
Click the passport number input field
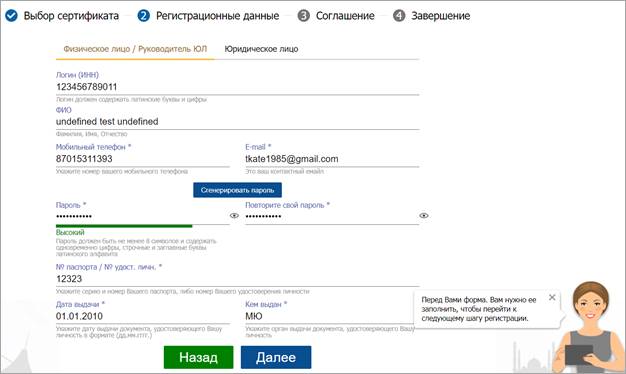[238, 279]
